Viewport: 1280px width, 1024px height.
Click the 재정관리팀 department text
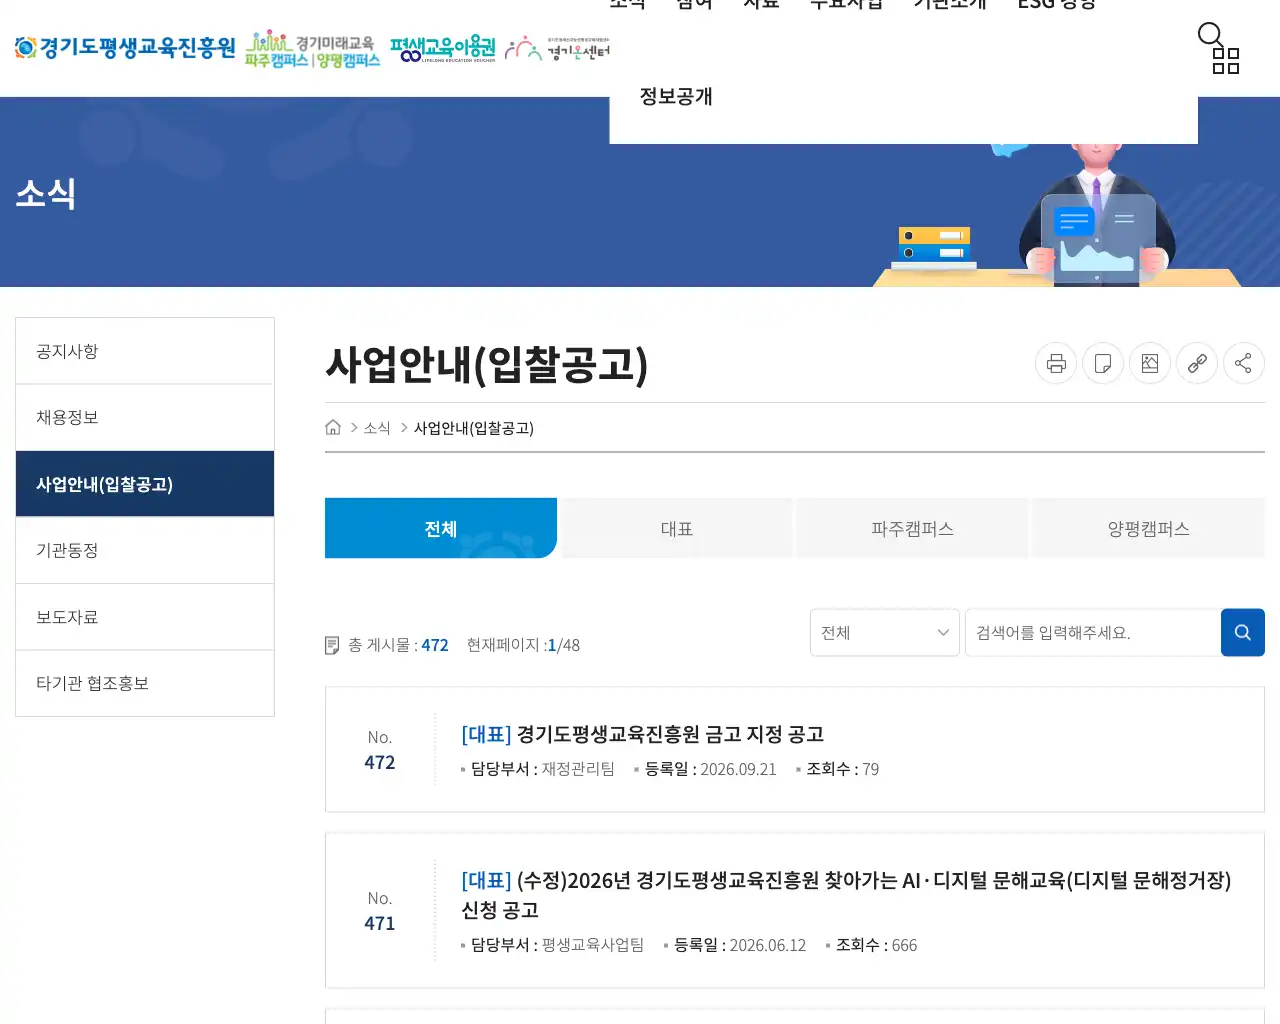[578, 769]
